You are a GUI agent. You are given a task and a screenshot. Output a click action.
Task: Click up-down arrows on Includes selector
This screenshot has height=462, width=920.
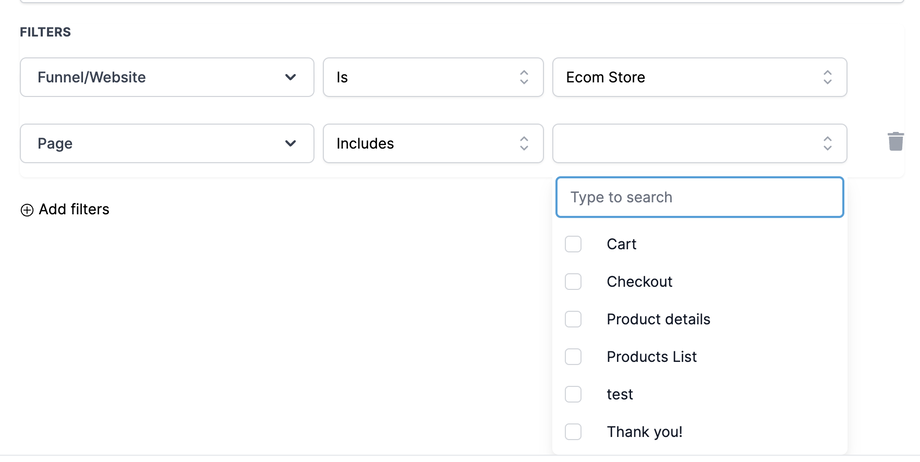(x=523, y=143)
